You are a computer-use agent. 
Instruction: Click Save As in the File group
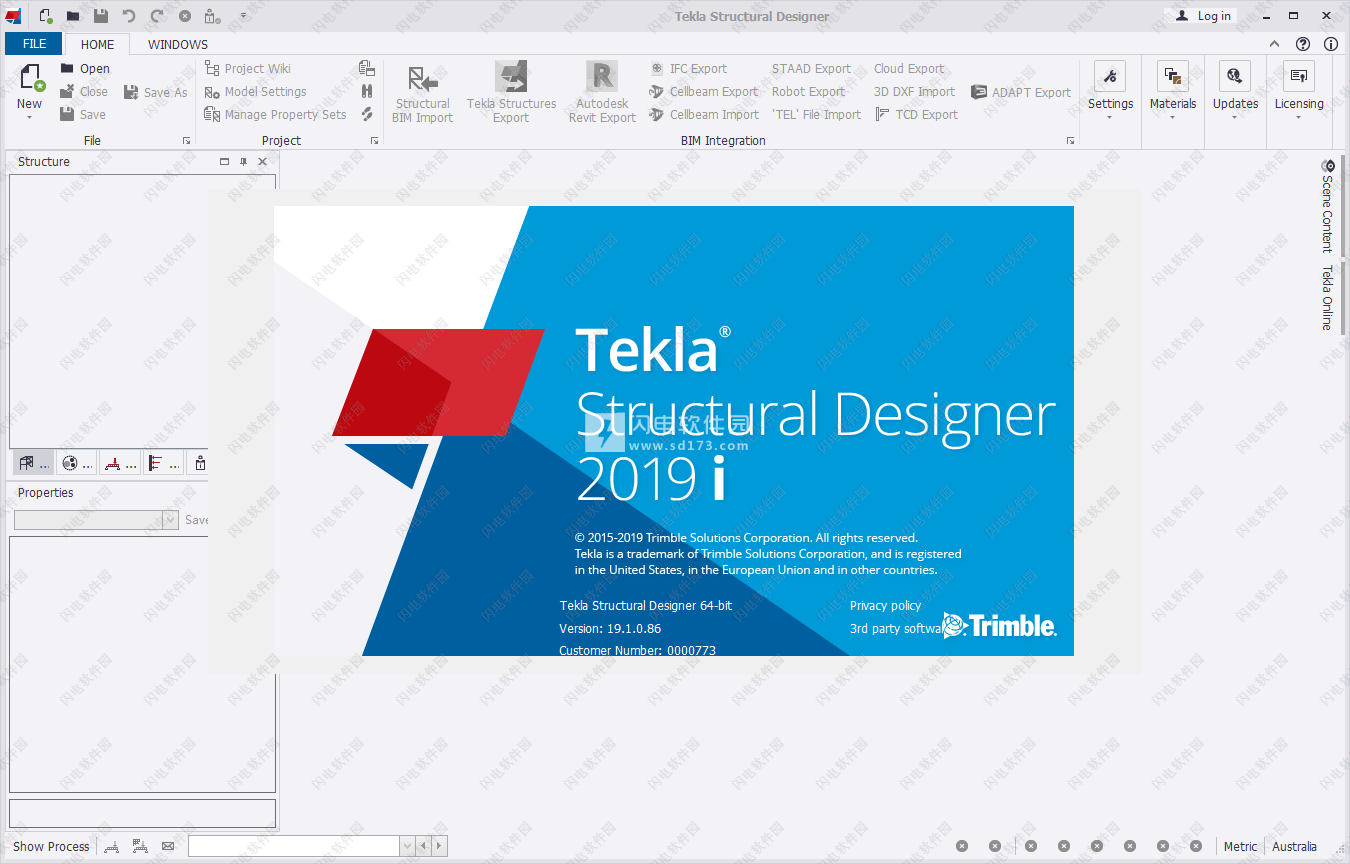155,92
